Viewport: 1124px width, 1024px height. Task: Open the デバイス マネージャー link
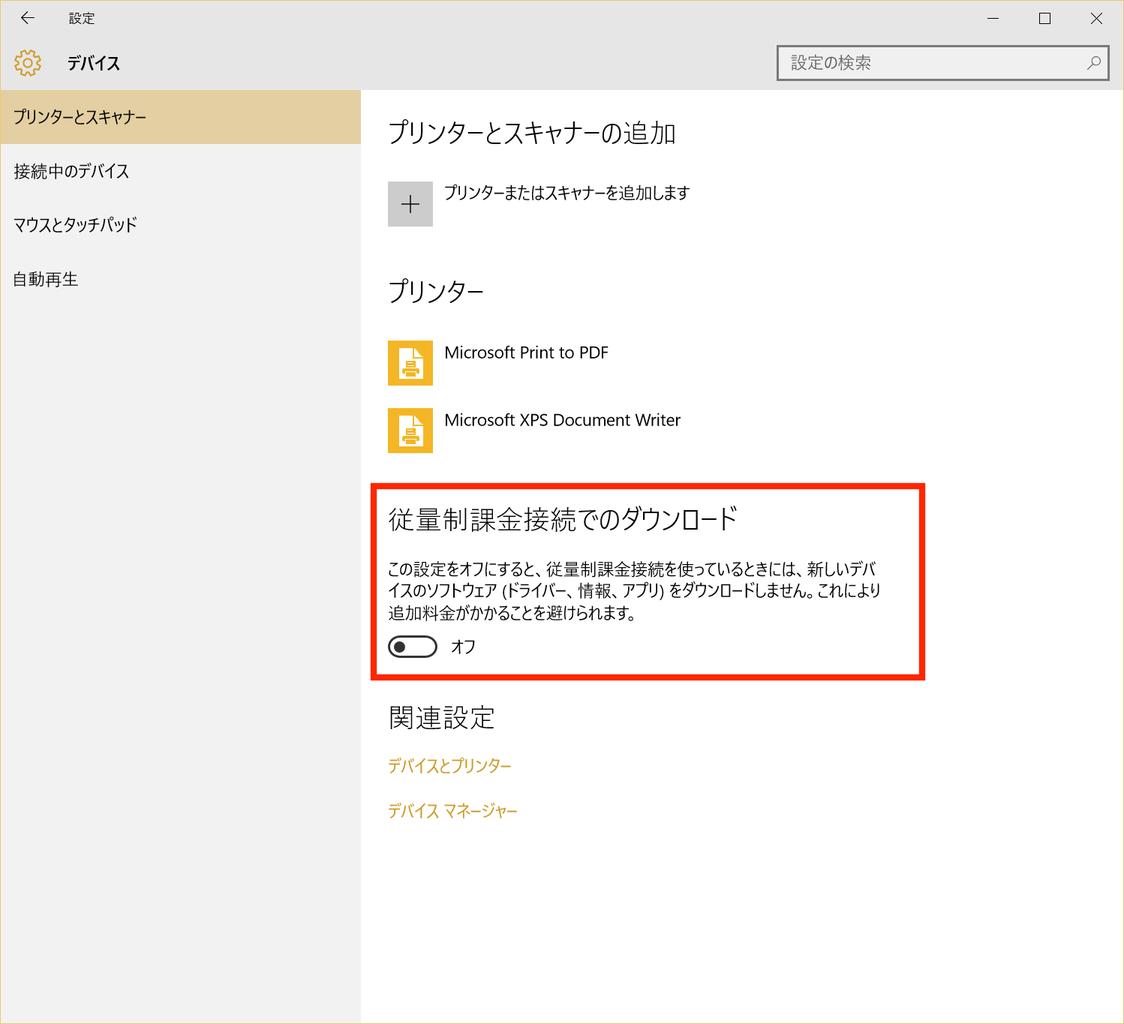pos(452,811)
